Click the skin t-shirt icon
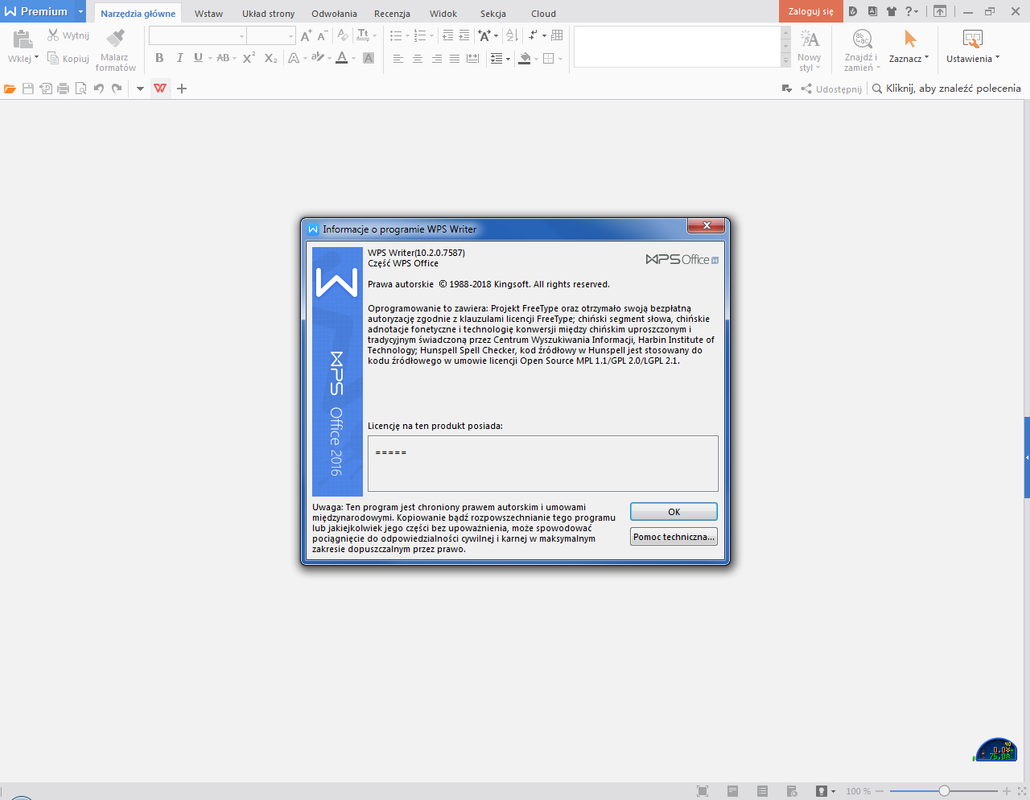The height and width of the screenshot is (800, 1030). point(891,11)
